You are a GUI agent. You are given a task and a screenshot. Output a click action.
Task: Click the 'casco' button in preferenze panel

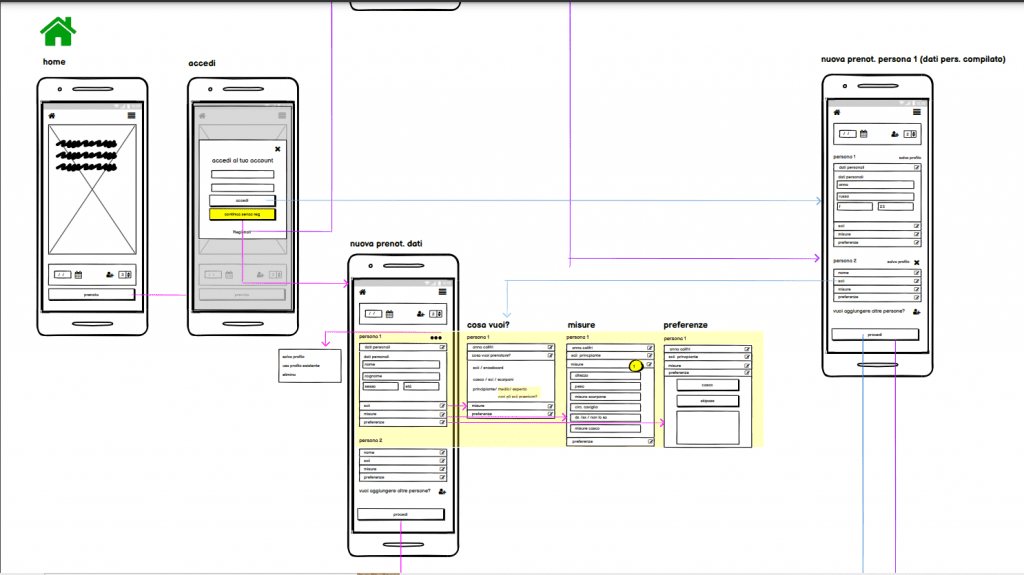tap(707, 385)
